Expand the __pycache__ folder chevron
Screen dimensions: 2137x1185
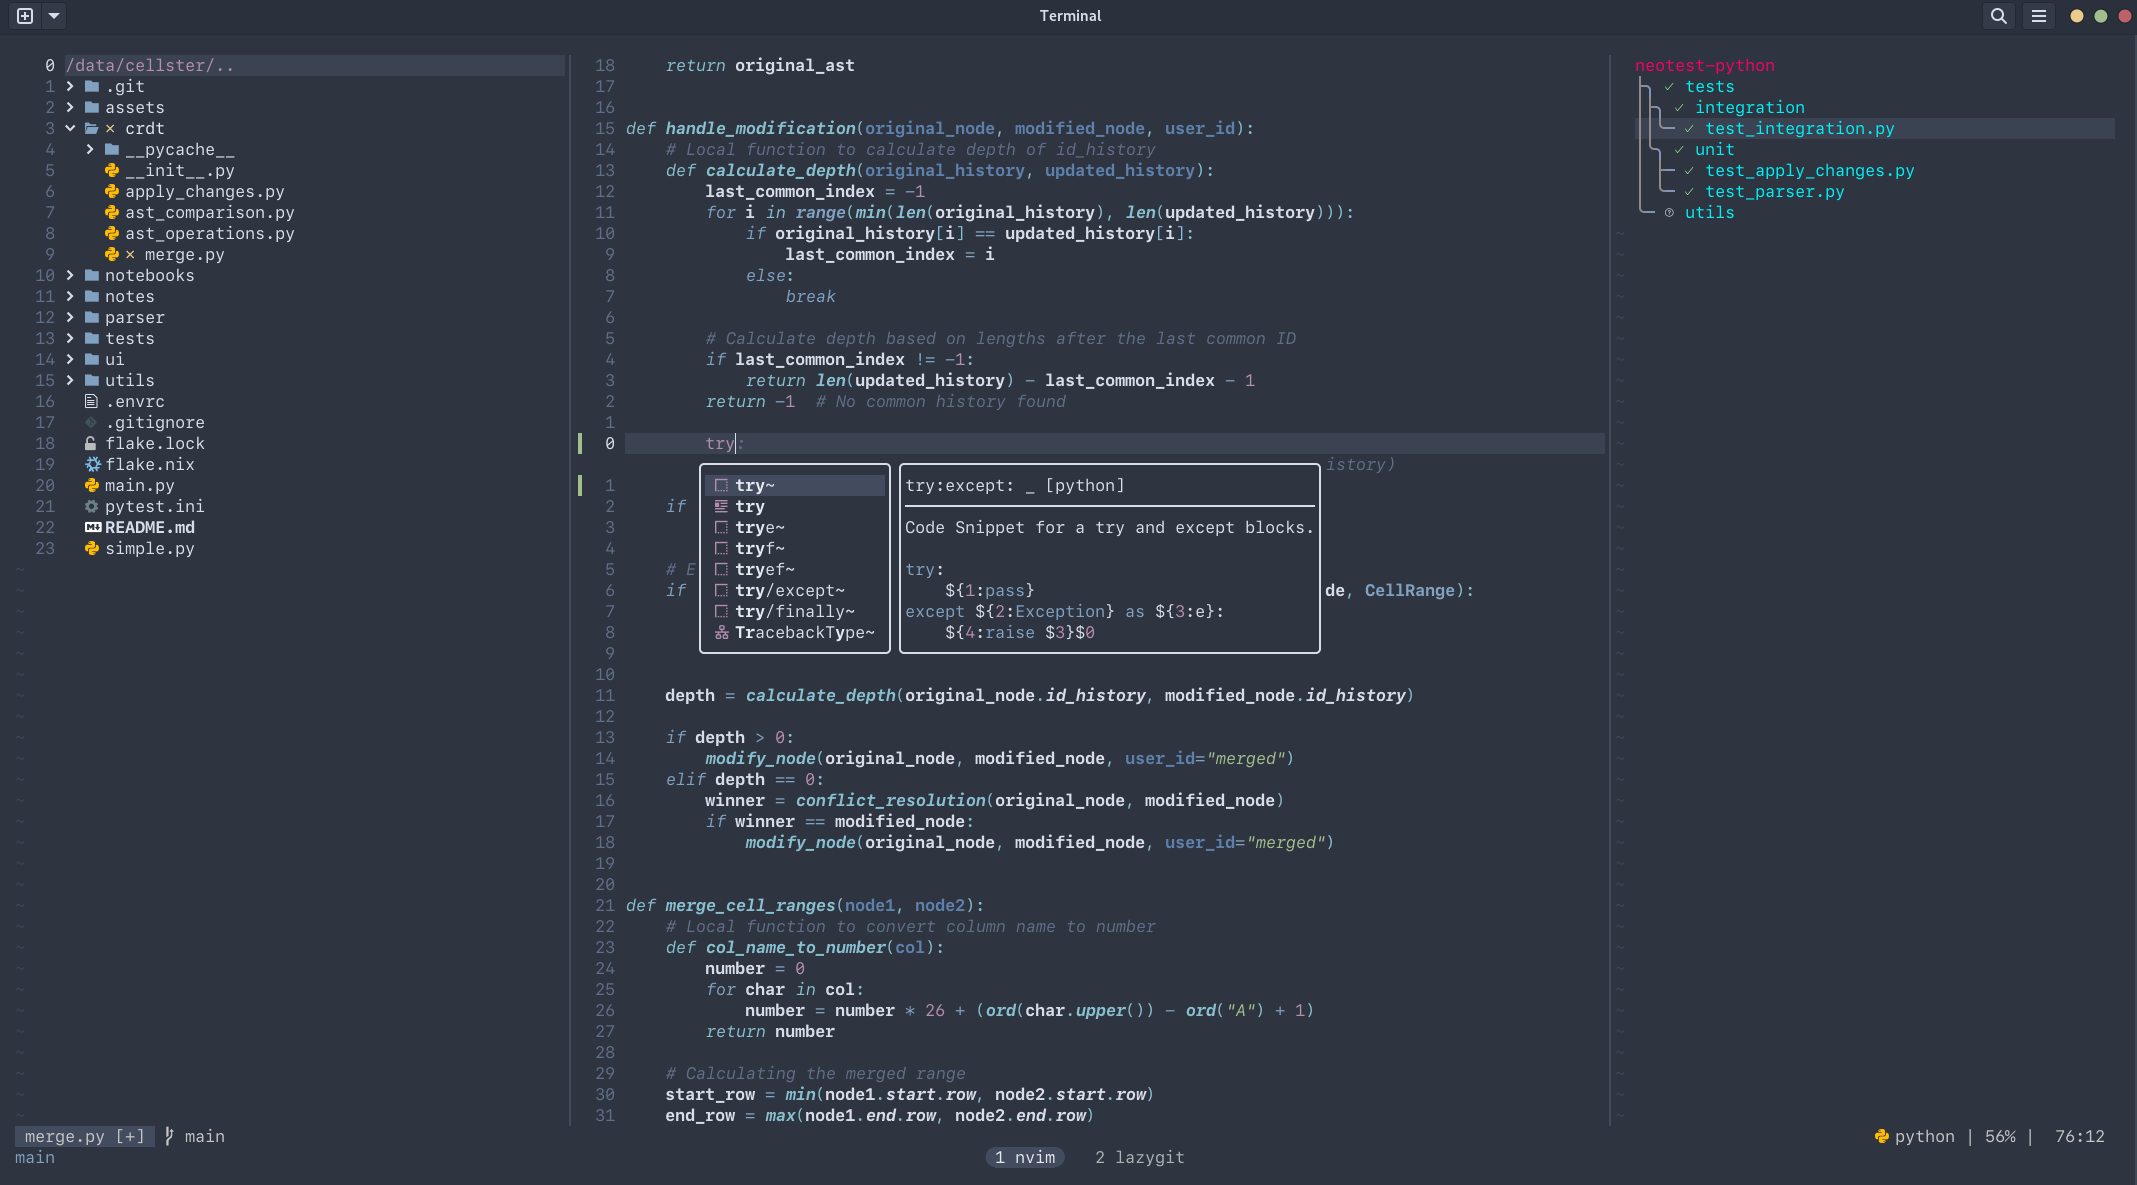(90, 149)
